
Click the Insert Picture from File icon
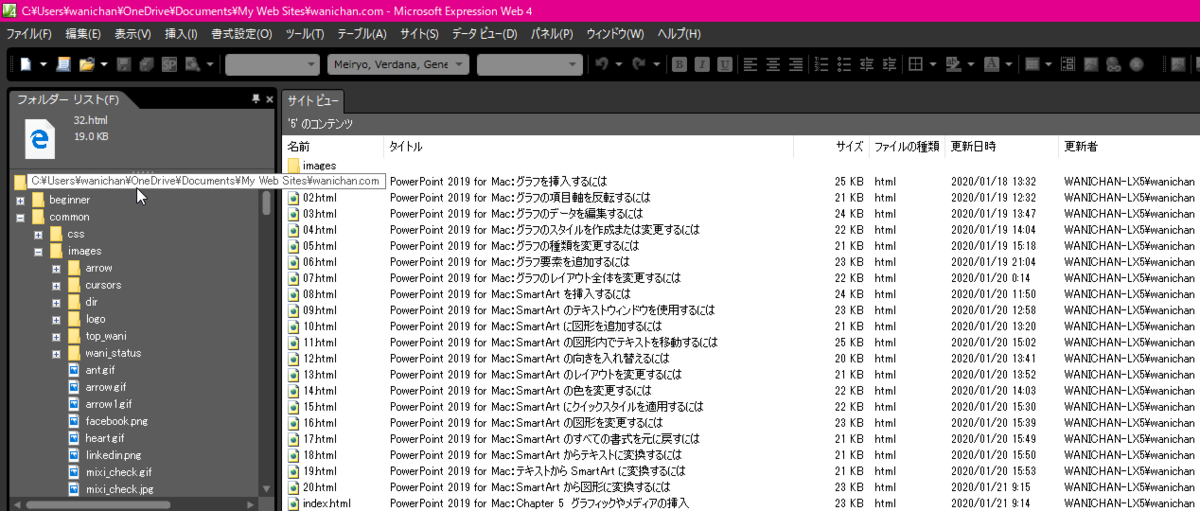tap(1091, 64)
